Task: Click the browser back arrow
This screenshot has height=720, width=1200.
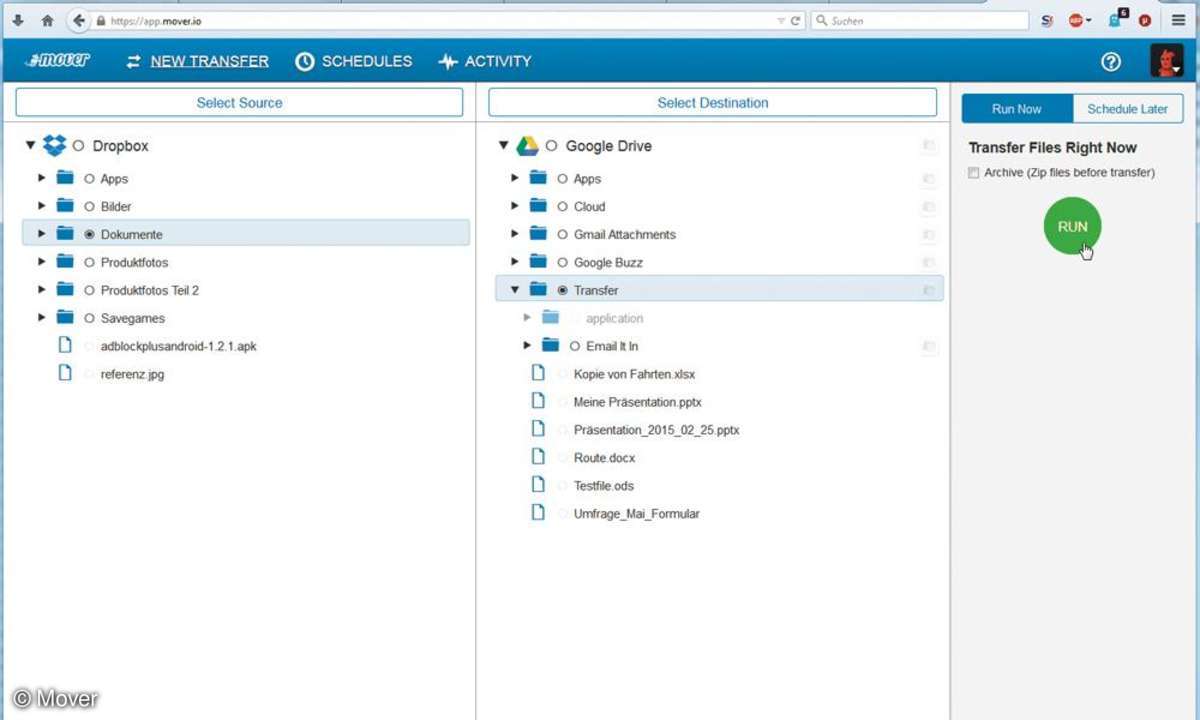Action: click(x=78, y=20)
